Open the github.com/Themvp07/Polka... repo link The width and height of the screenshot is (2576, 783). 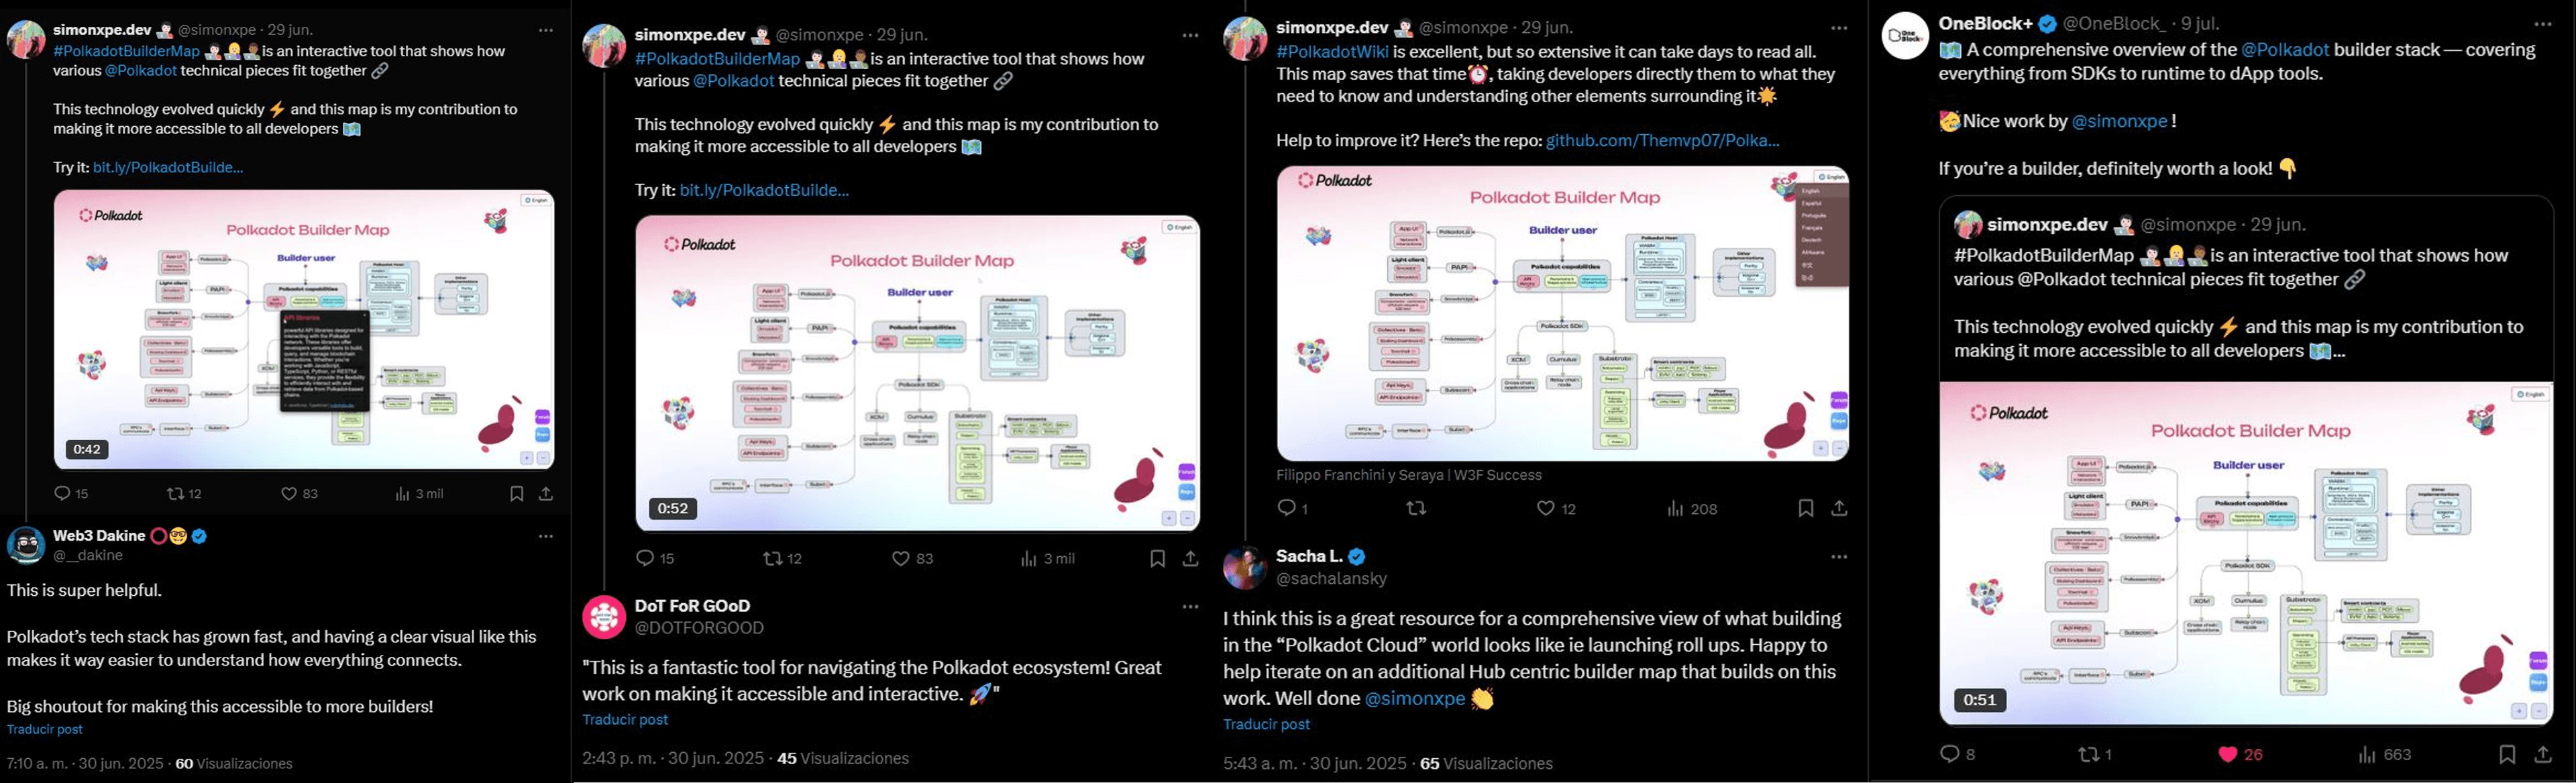(x=1662, y=141)
